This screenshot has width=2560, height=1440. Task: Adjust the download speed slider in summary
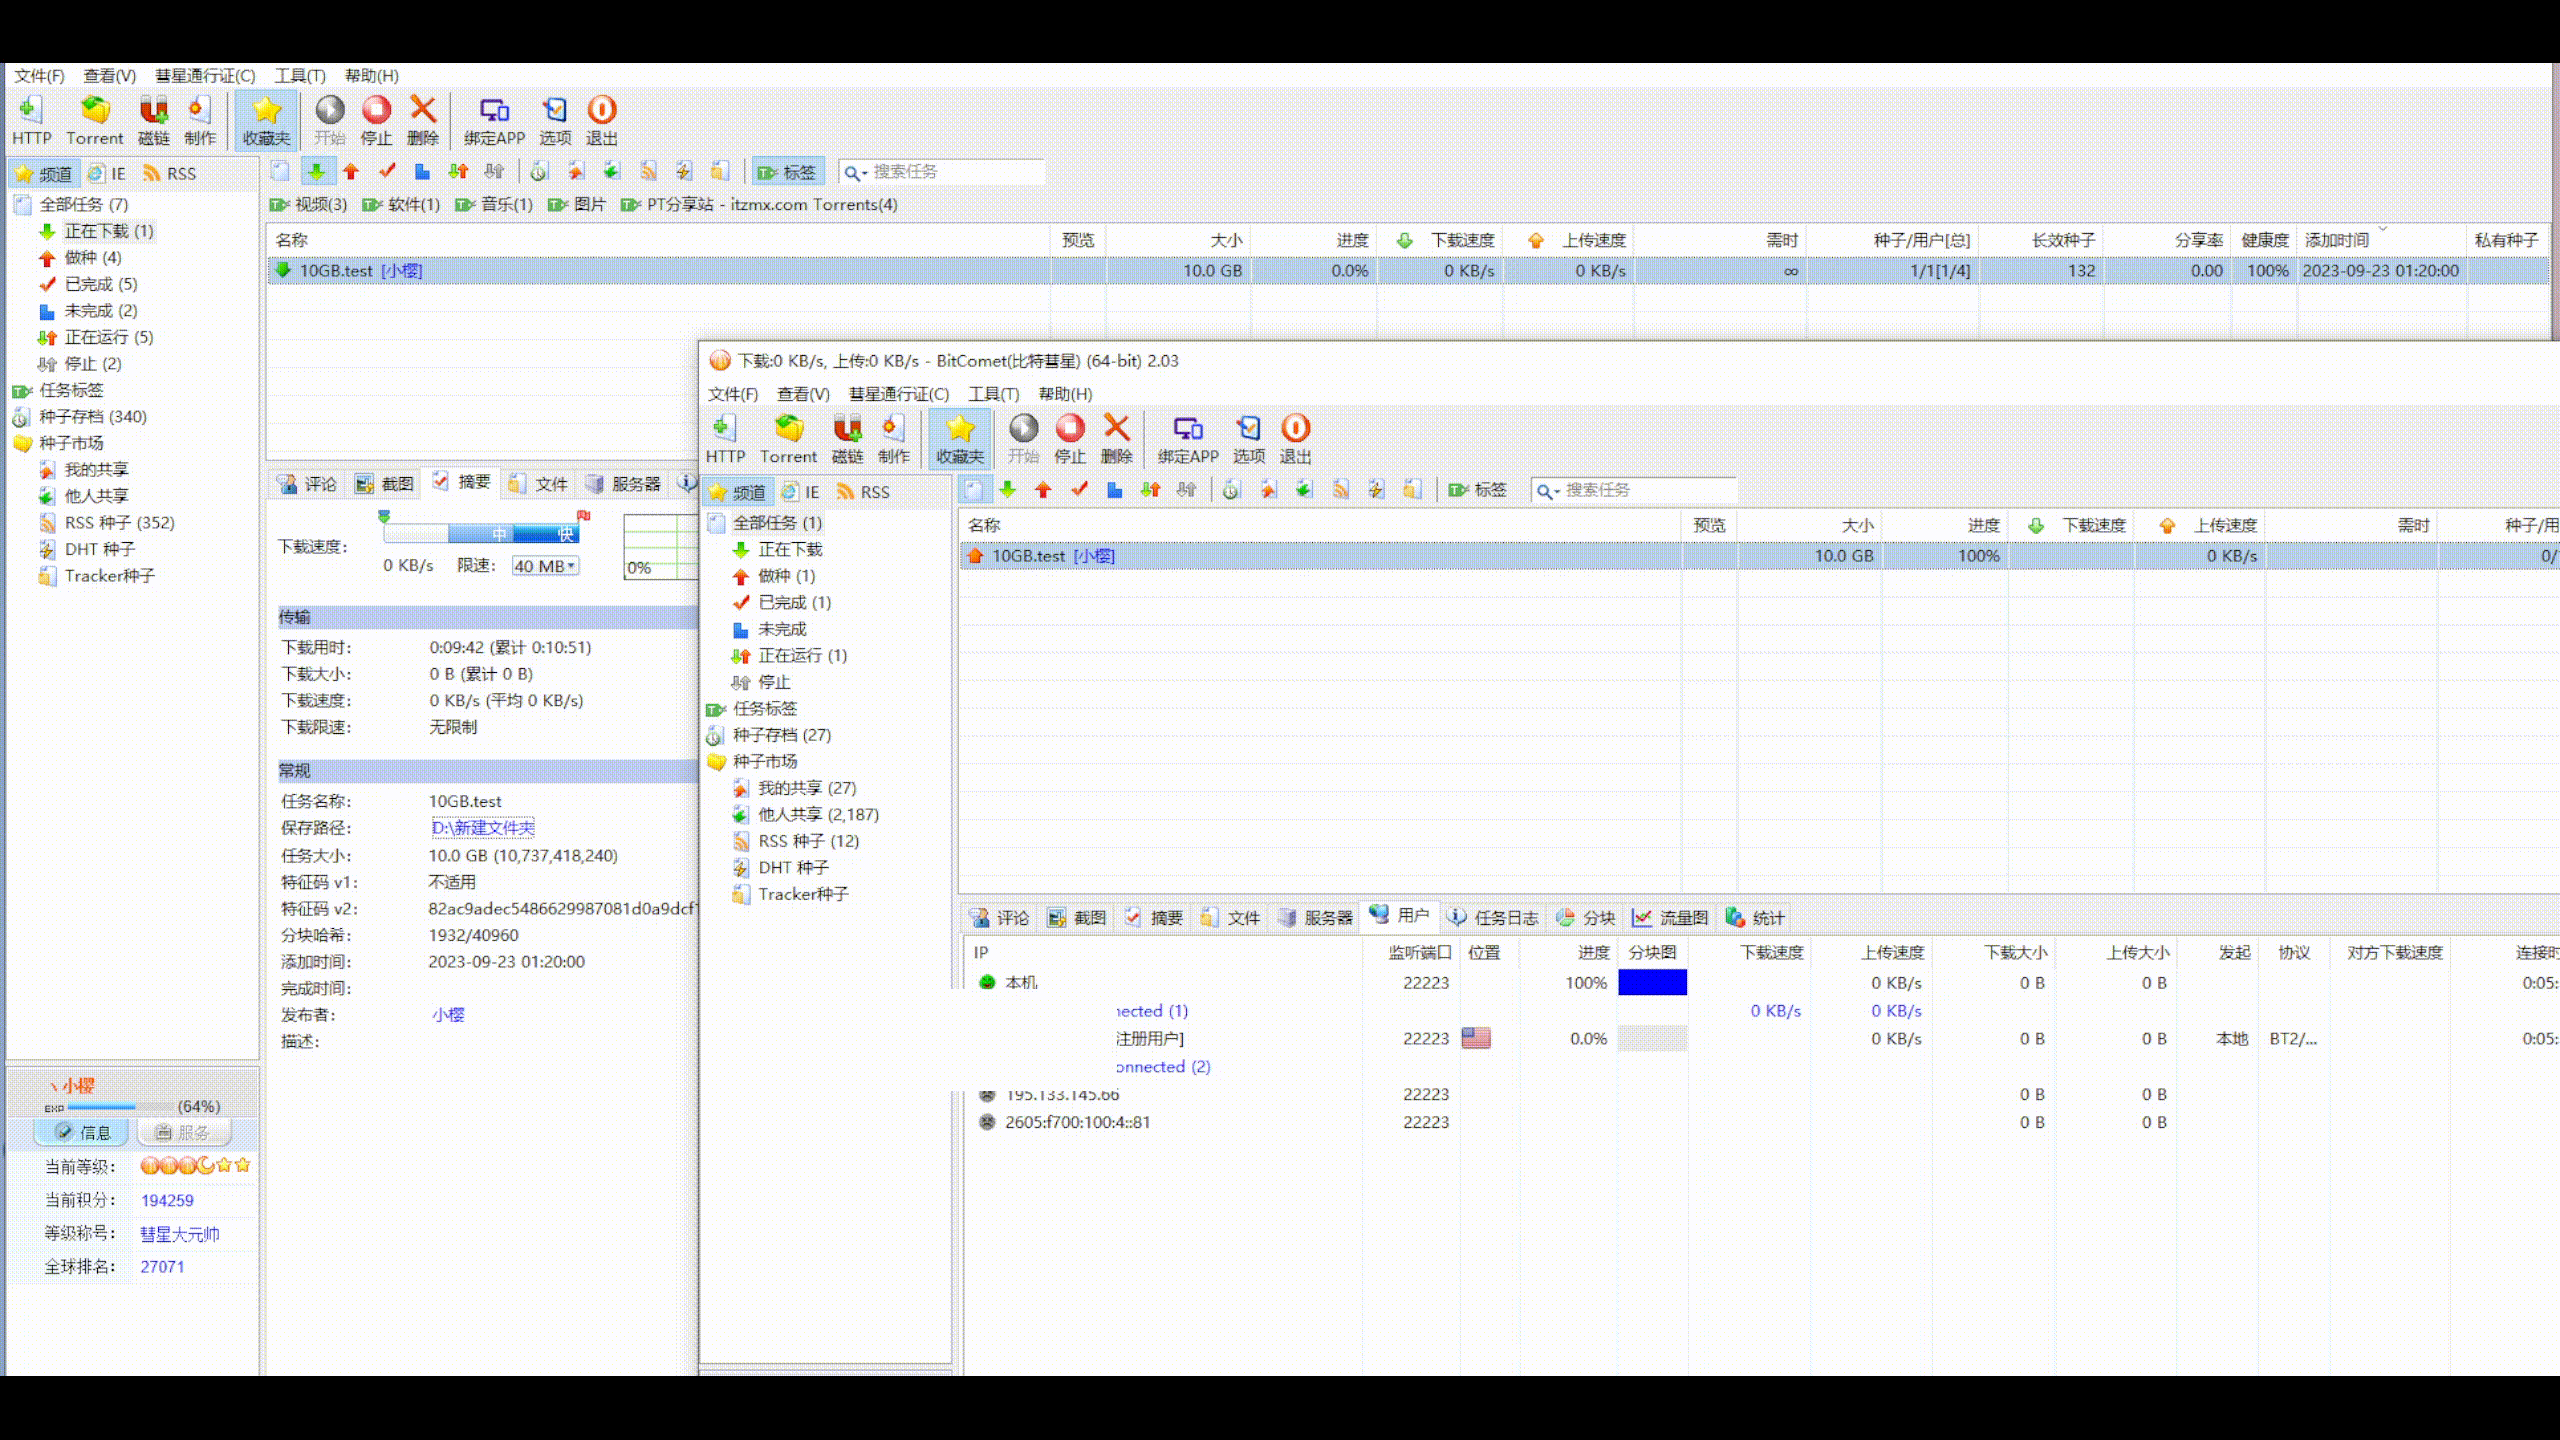pyautogui.click(x=482, y=533)
